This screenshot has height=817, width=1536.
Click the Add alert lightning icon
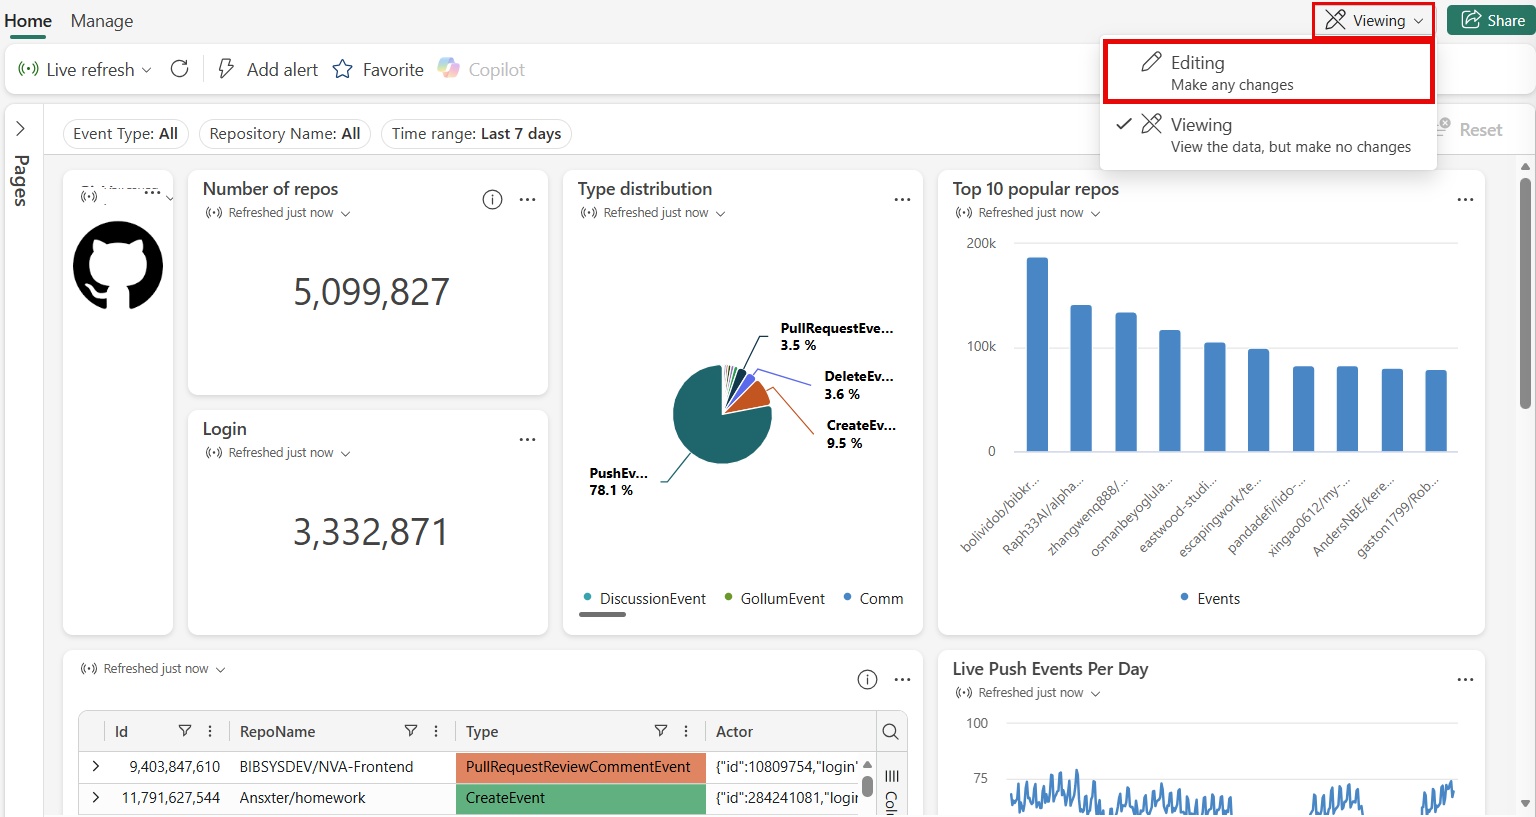pos(226,69)
